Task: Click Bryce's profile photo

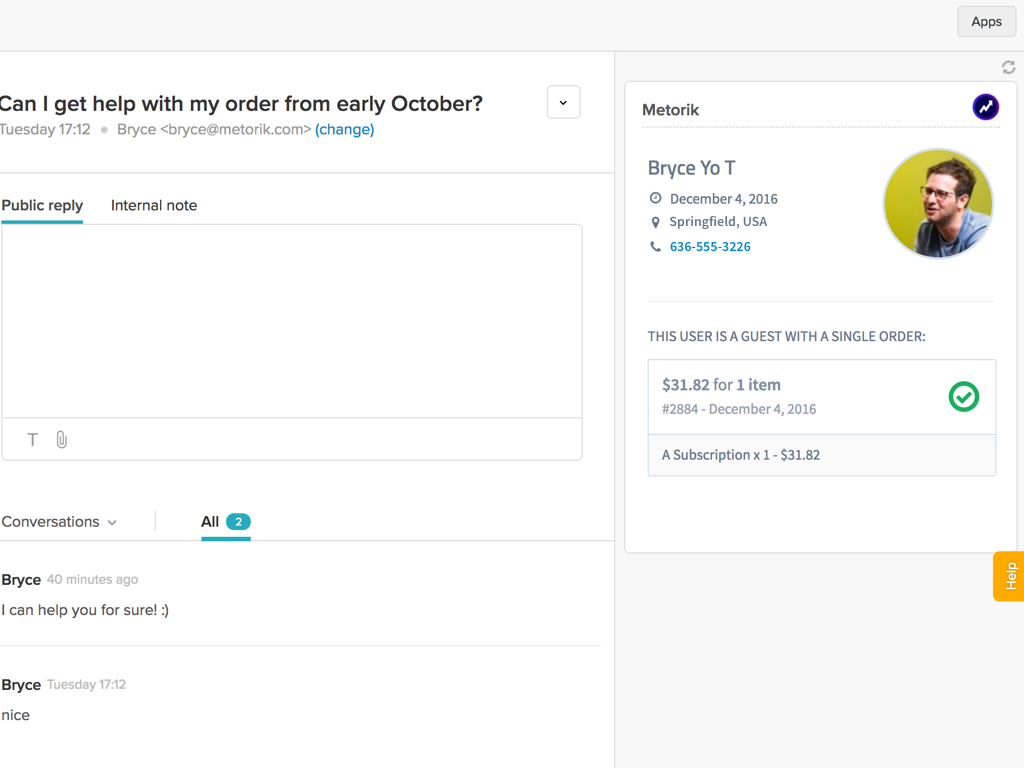Action: (937, 204)
